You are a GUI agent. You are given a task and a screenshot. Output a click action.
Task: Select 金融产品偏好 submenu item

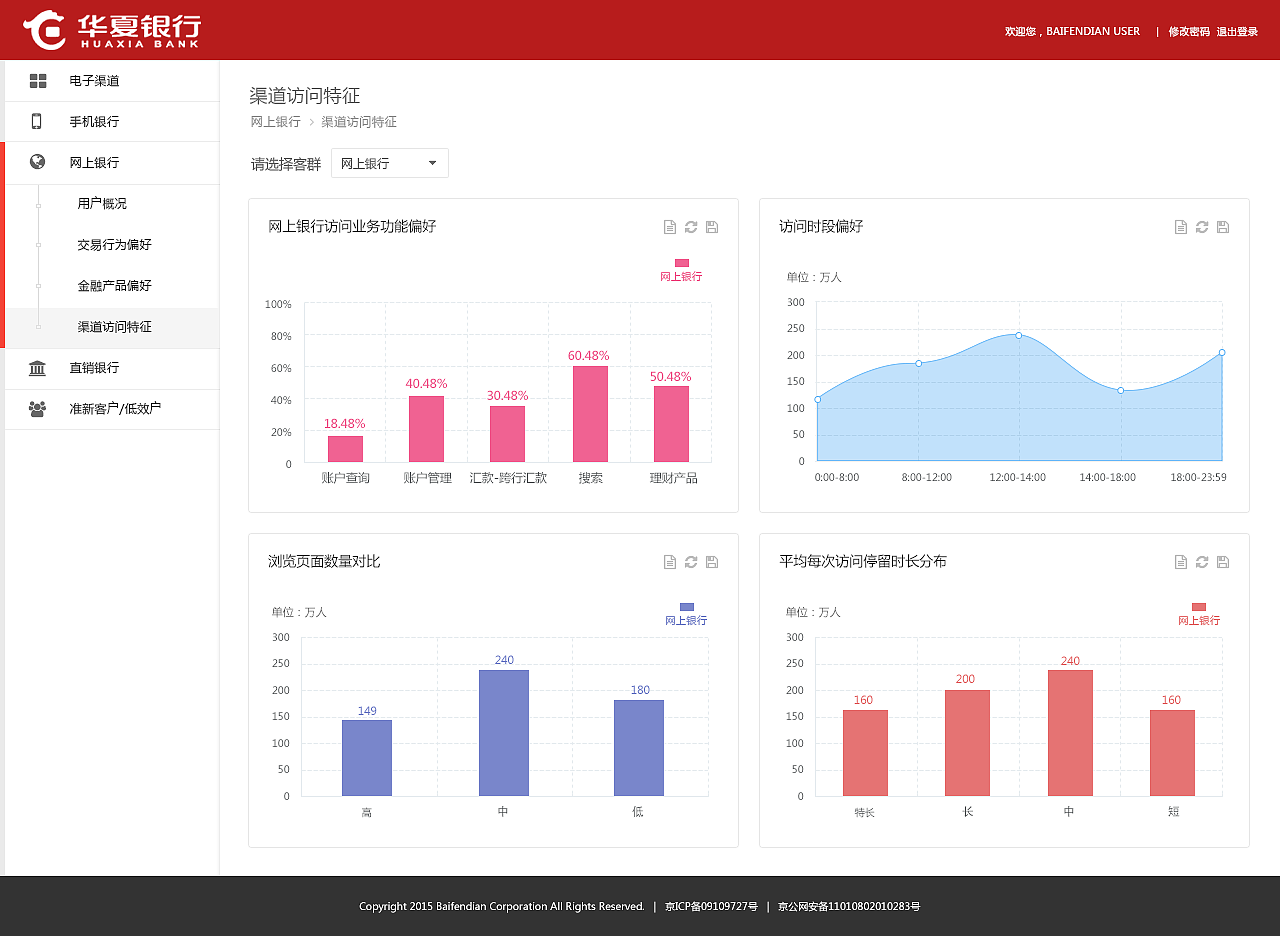pos(114,286)
